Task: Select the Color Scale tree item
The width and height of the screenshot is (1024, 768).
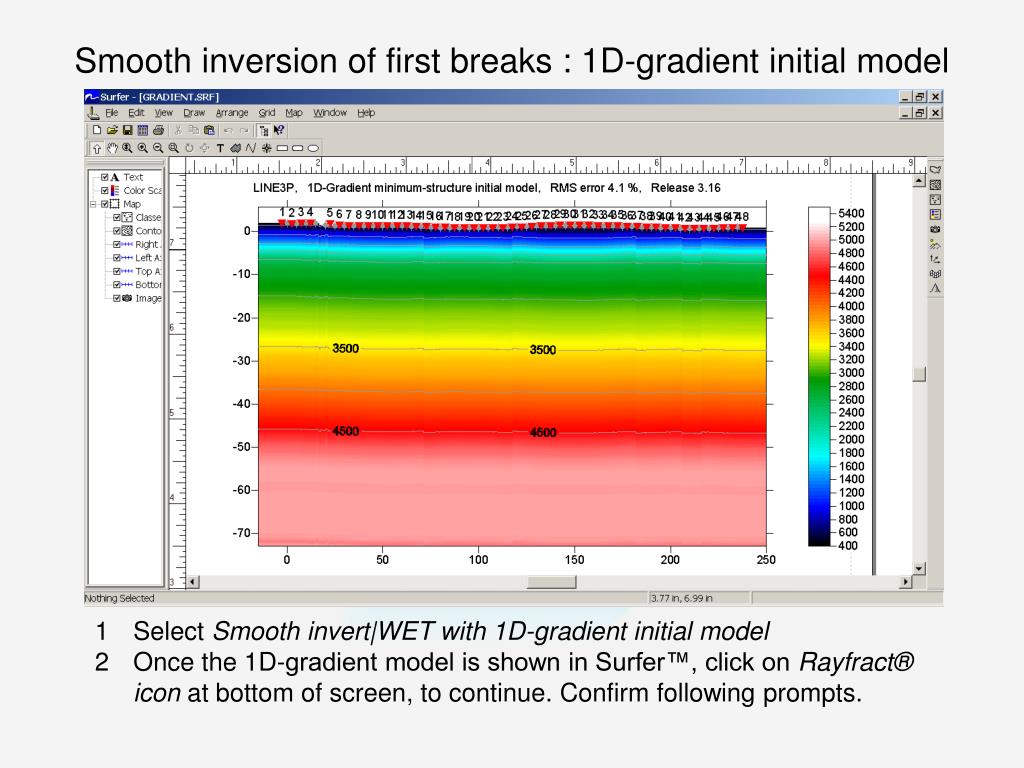Action: tap(142, 191)
